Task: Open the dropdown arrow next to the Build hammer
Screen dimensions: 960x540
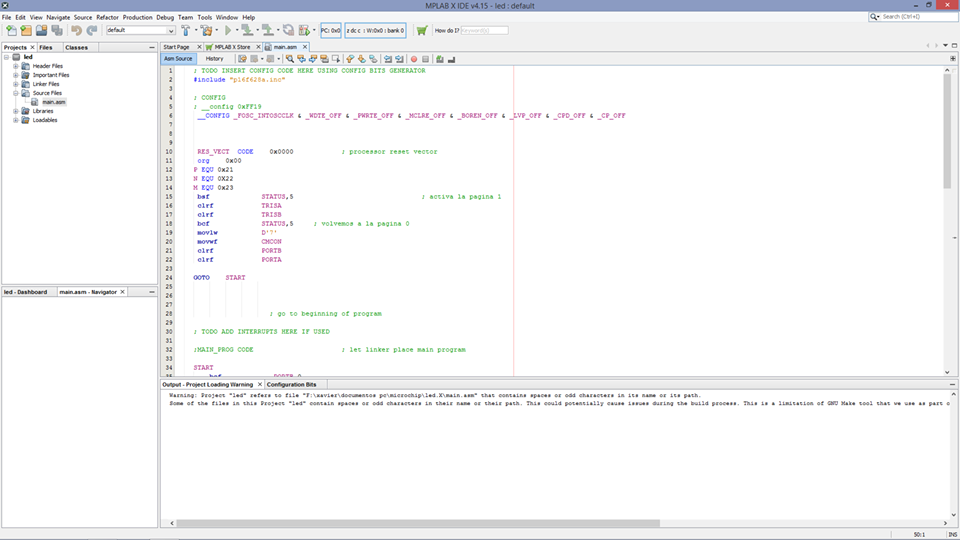Action: (196, 30)
